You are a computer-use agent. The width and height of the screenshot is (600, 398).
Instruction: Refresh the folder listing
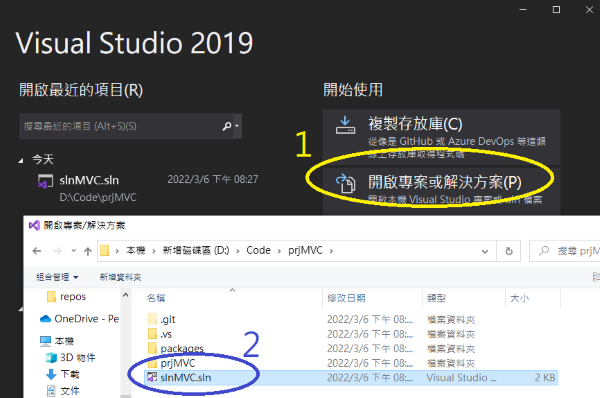coord(509,251)
